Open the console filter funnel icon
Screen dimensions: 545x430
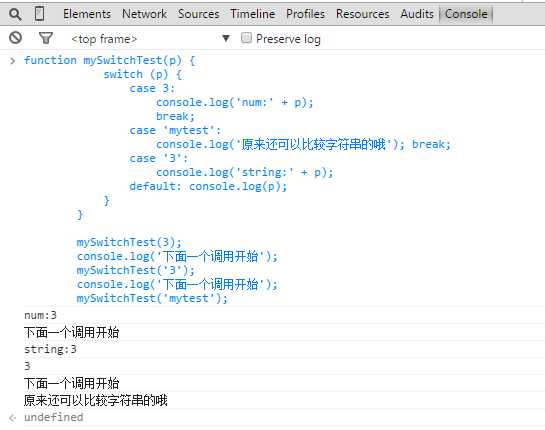(46, 38)
